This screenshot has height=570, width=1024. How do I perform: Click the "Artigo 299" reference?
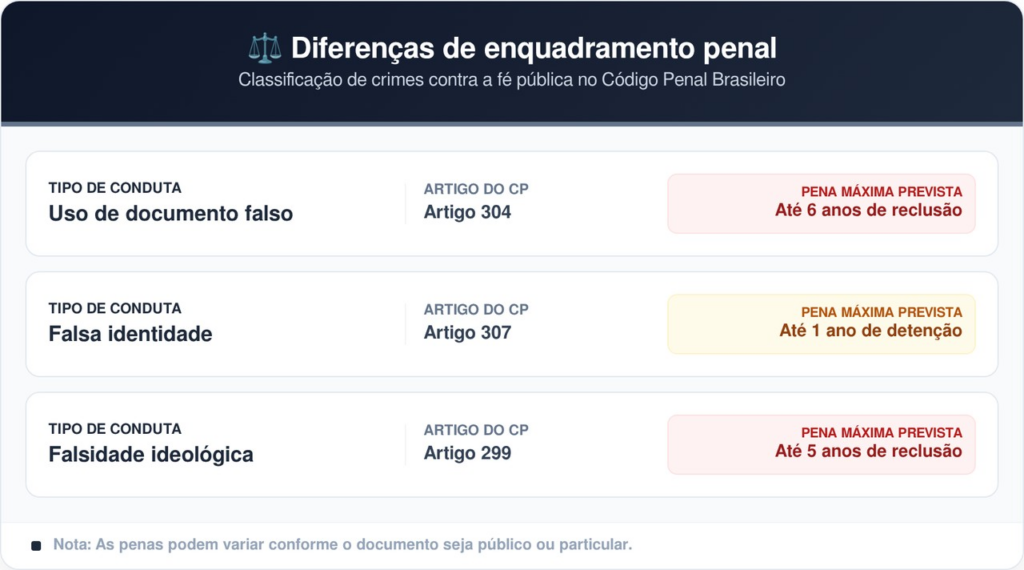[x=467, y=452]
